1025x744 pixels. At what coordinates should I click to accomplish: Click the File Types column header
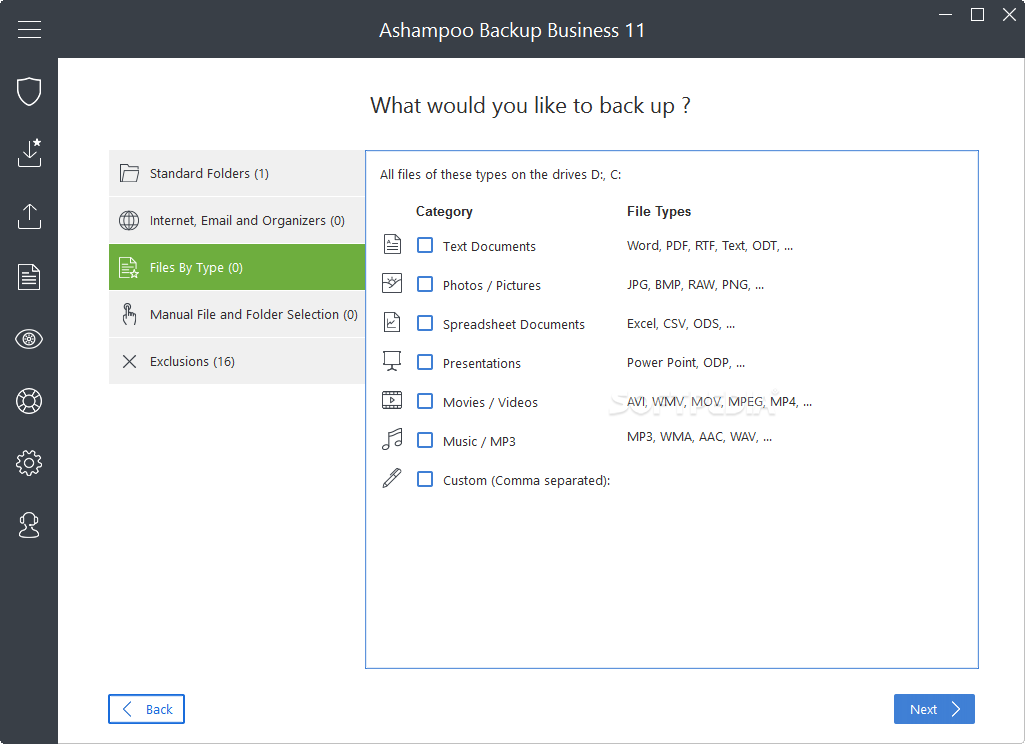659,211
